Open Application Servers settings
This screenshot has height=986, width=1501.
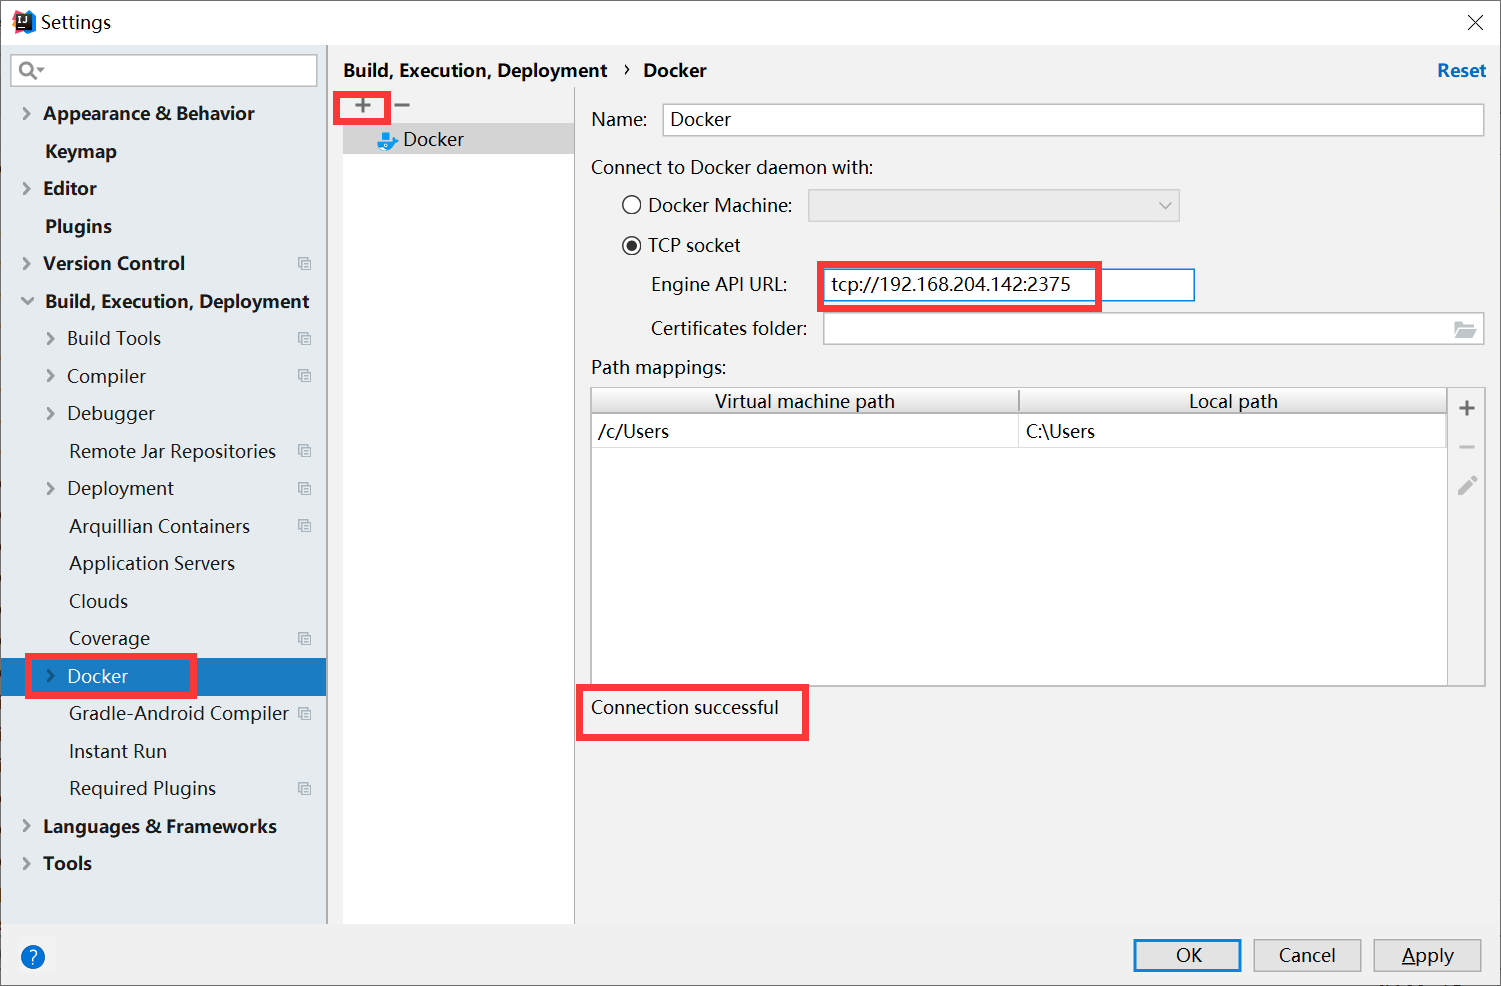pyautogui.click(x=152, y=564)
